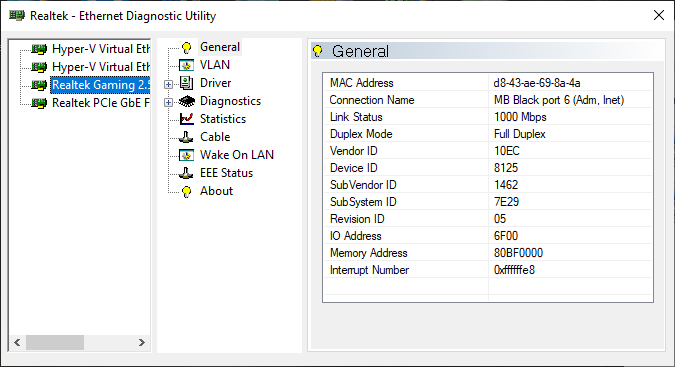
Task: Open the Diagnostics page
Action: click(230, 101)
